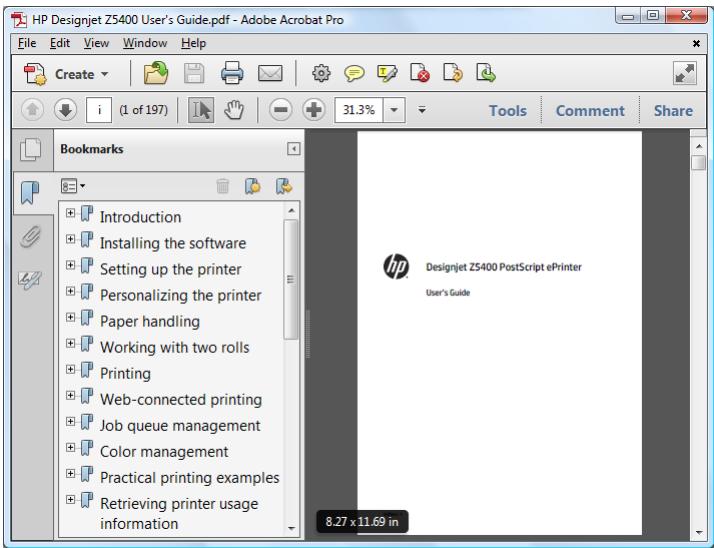Open preferences gear icon in toolbar
Viewport: 714px width, 548px height.
321,73
